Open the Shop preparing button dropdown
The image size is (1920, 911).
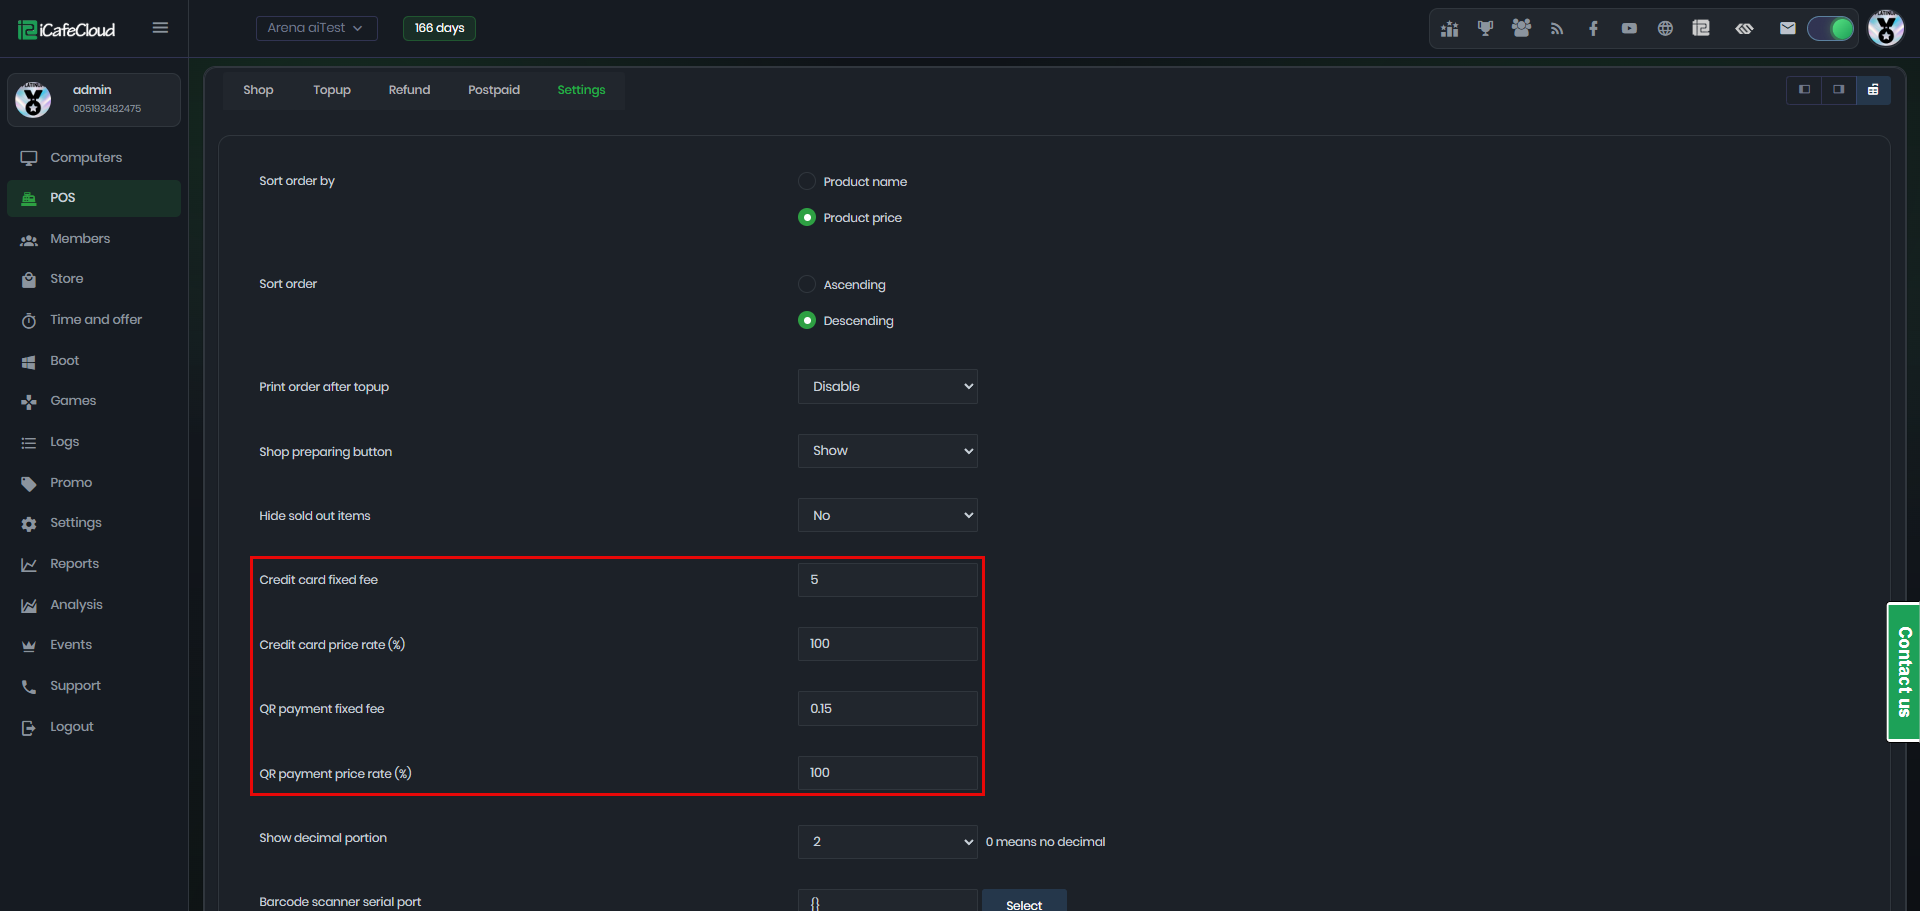tap(887, 451)
